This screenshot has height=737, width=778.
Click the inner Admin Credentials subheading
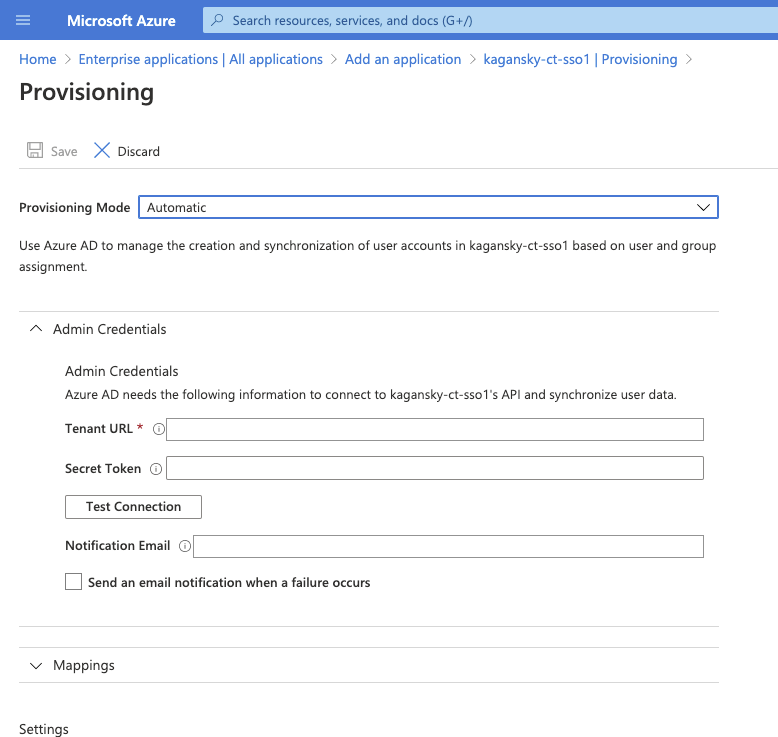pos(122,371)
